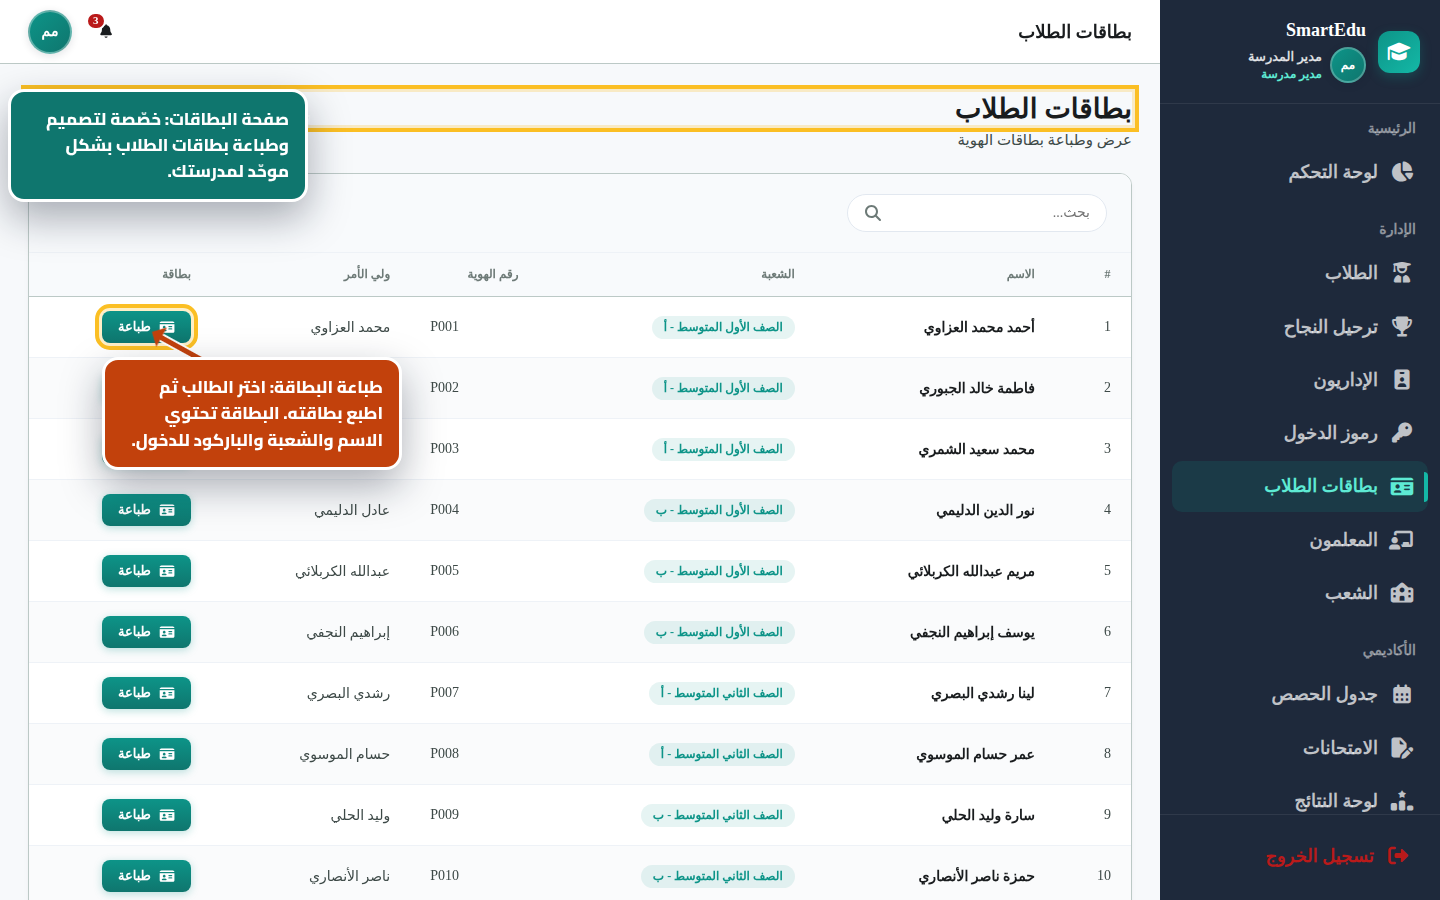Screen dimensions: 1440x900
Task: Click ID number P005
Action: click(445, 571)
